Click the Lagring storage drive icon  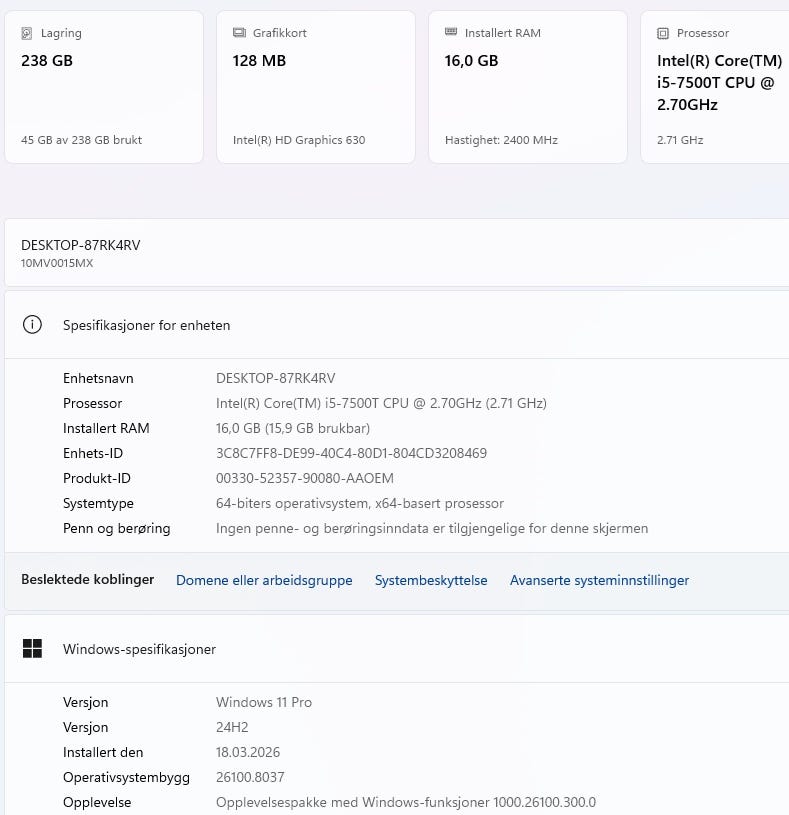[27, 33]
